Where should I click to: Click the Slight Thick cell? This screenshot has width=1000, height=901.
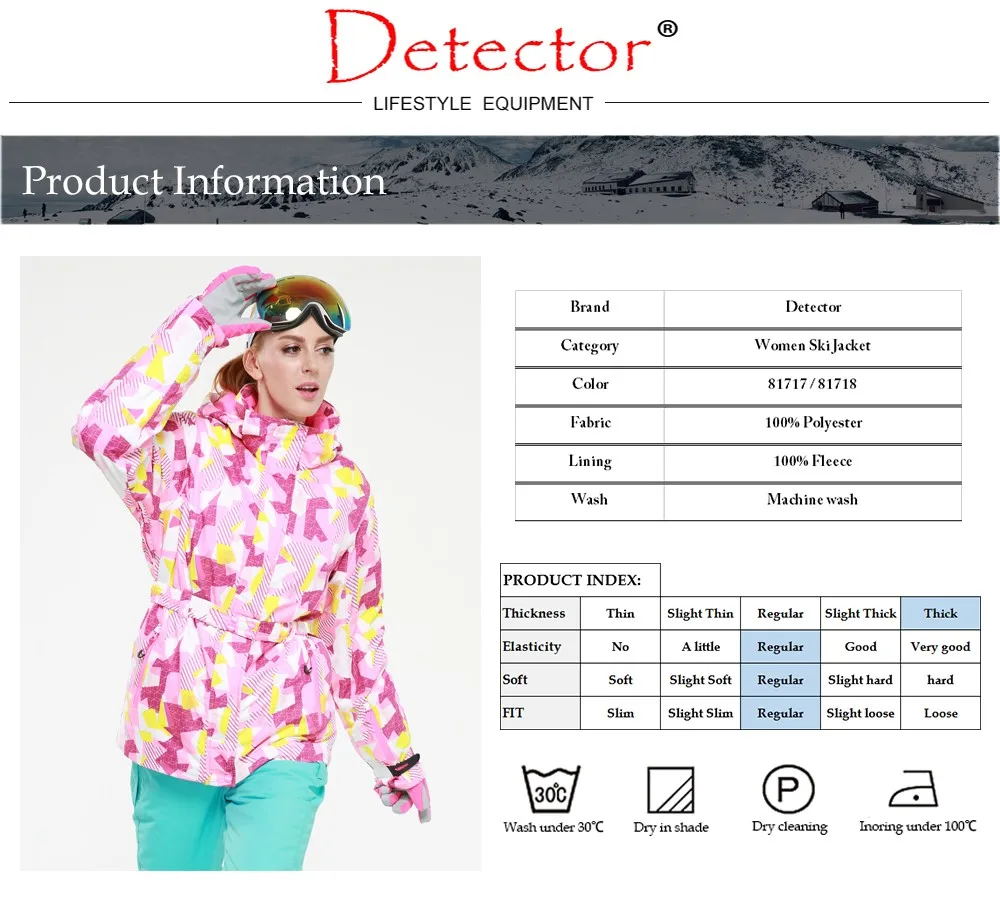[x=860, y=613]
